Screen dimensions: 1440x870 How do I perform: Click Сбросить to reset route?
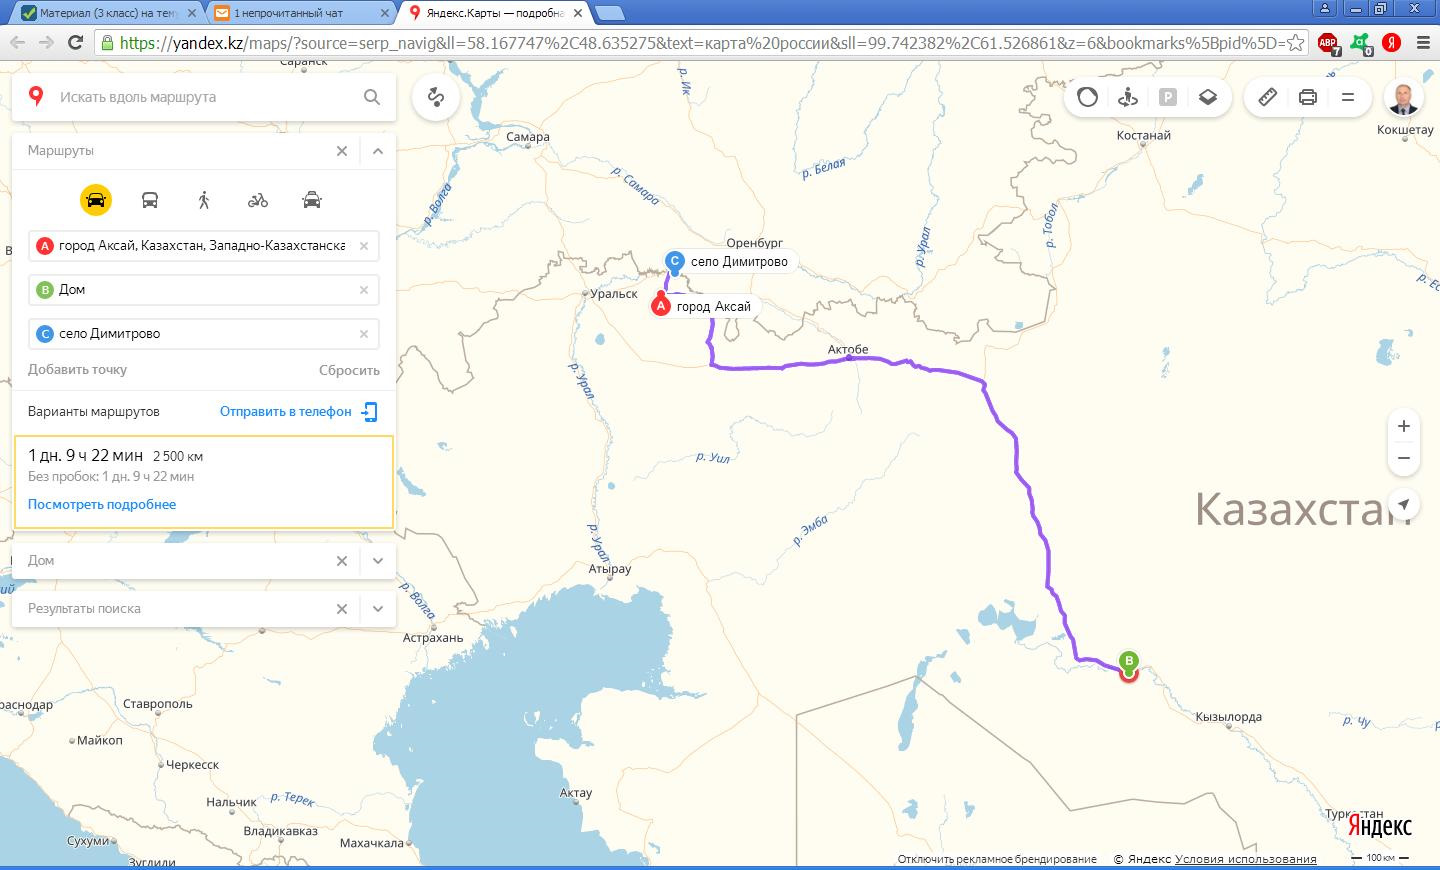[349, 370]
